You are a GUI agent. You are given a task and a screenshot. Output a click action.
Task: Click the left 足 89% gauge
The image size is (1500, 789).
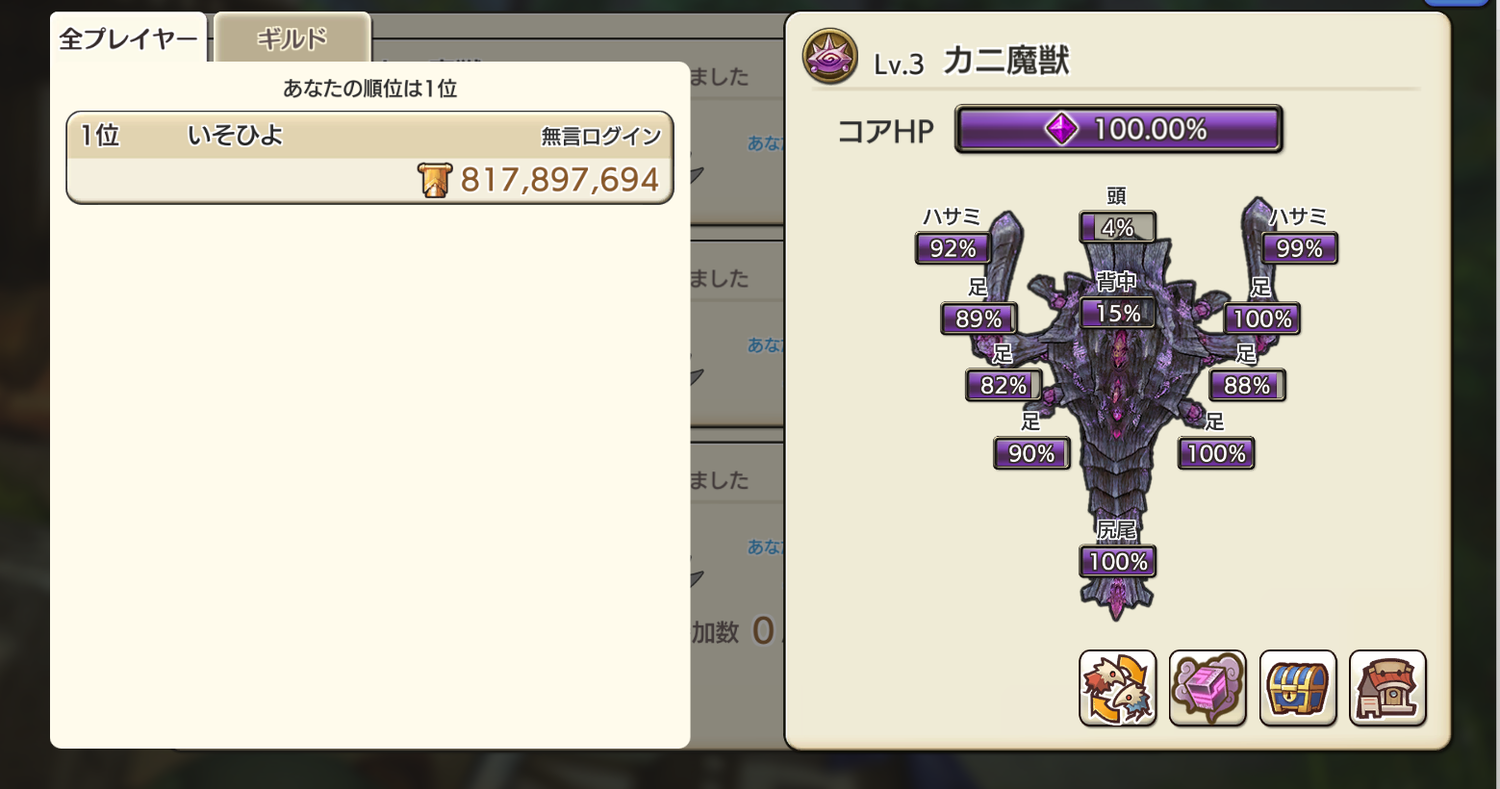coord(979,319)
